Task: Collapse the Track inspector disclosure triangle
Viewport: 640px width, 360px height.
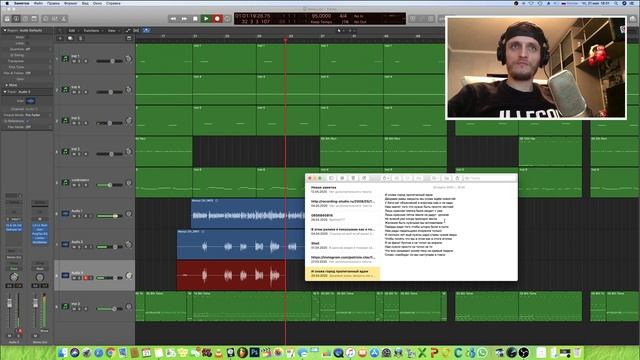Action: pyautogui.click(x=5, y=92)
